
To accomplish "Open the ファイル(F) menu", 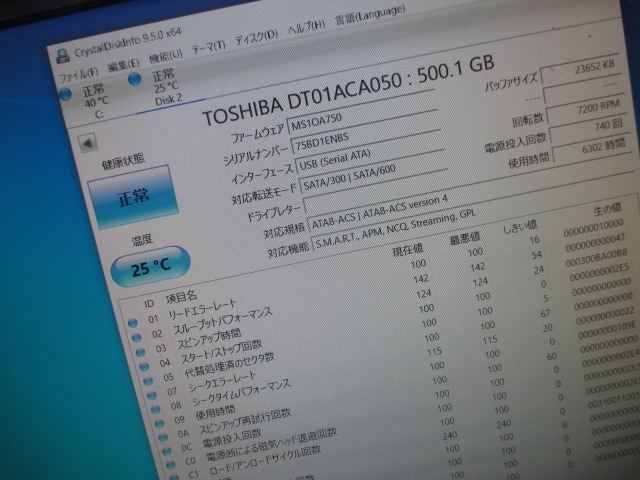I will click(79, 74).
